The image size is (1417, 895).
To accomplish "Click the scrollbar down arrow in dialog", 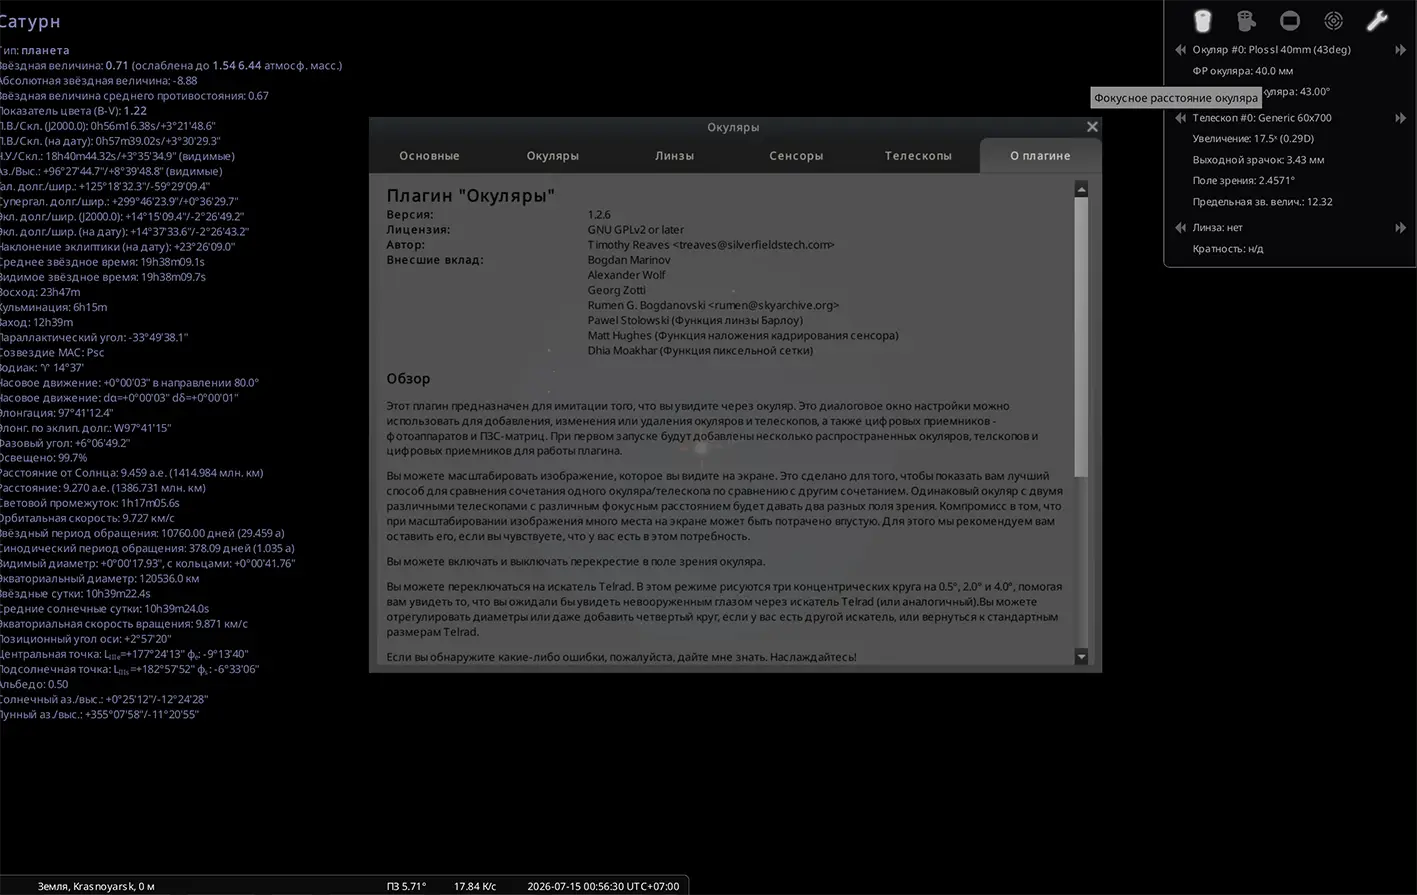I will click(1081, 657).
